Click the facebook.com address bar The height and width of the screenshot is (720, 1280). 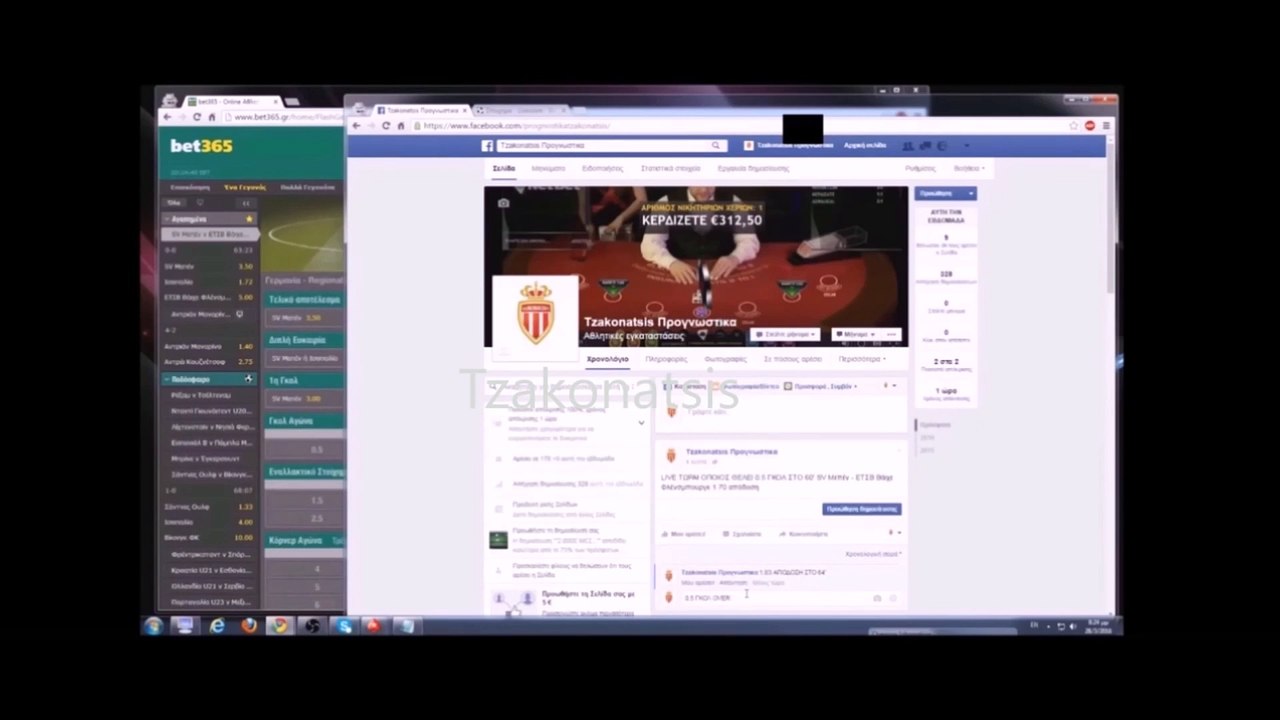coord(740,126)
